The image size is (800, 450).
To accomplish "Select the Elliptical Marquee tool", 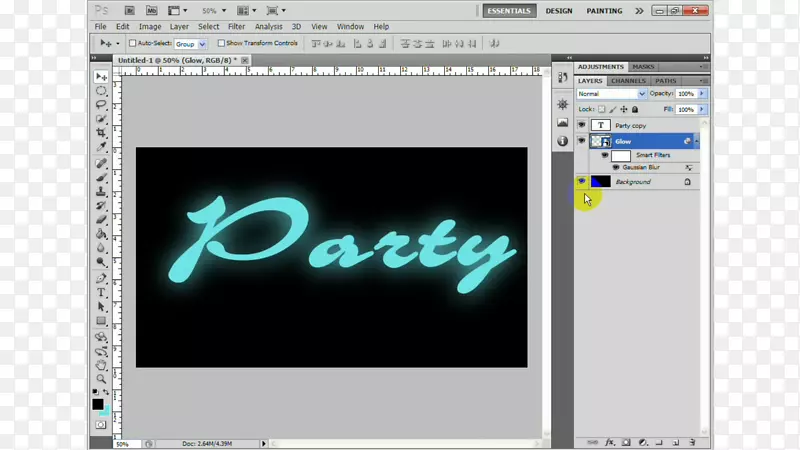I will 101,91.
